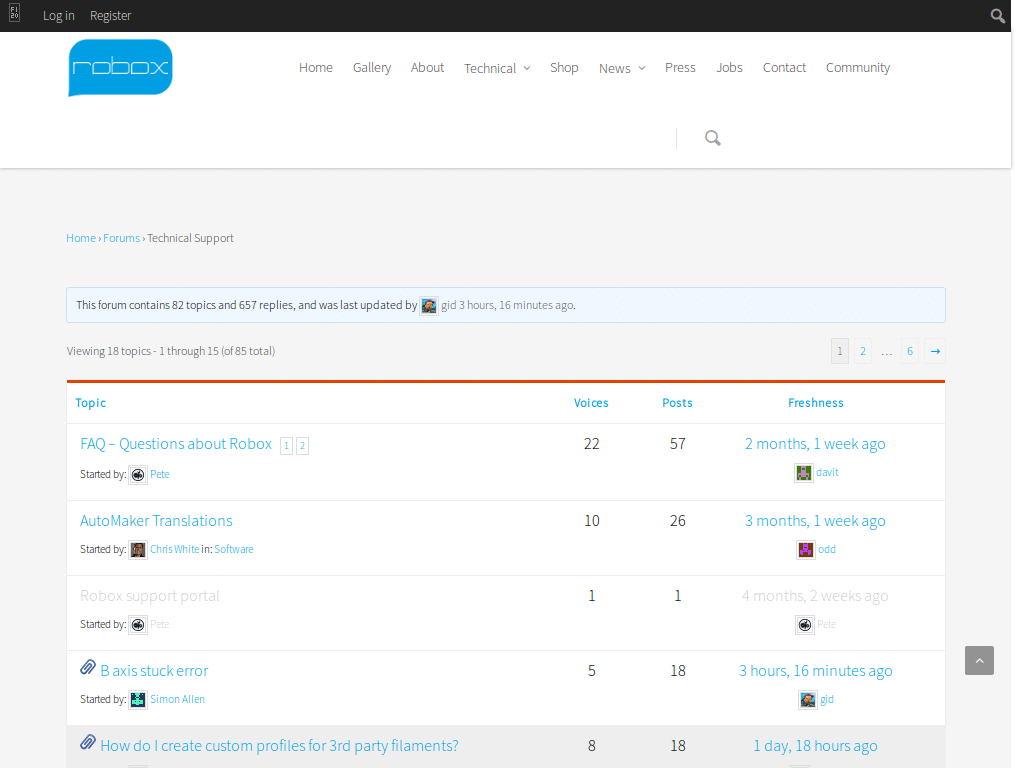Open FAQ – Questions about Robox topic
The width and height of the screenshot is (1024, 768).
coord(176,444)
